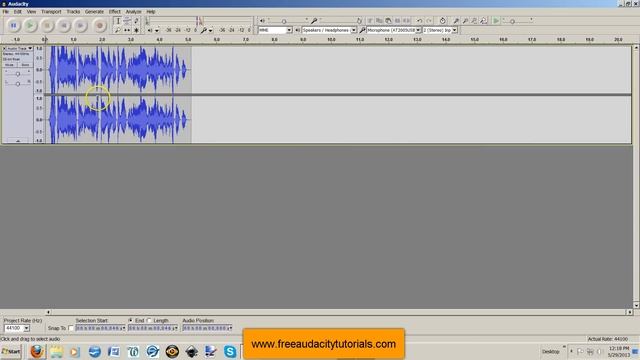Open the Generate menu
This screenshot has height=360, width=640.
click(x=94, y=12)
